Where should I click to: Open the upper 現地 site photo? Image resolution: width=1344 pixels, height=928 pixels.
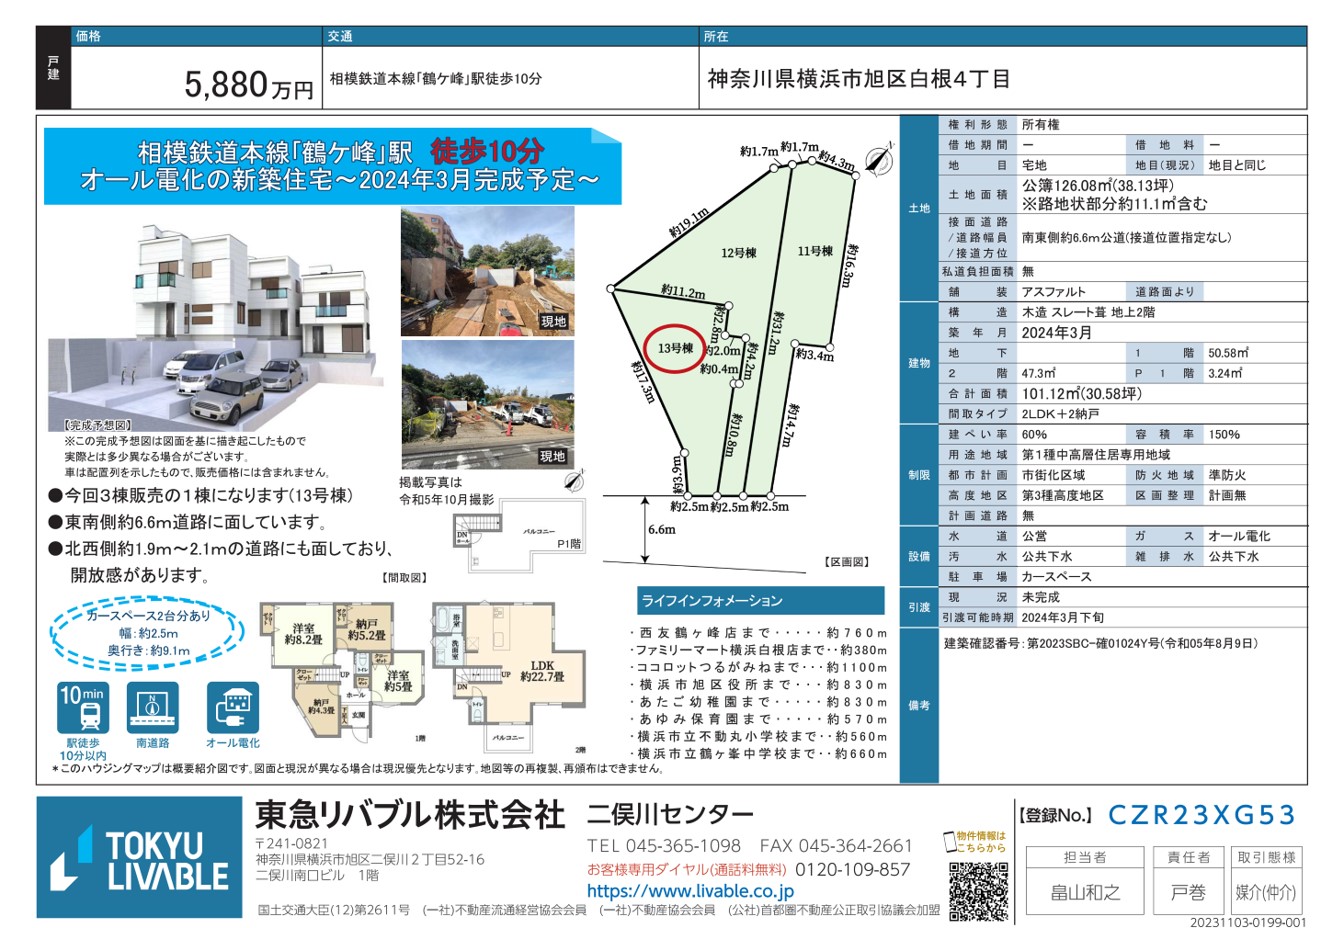click(x=487, y=270)
